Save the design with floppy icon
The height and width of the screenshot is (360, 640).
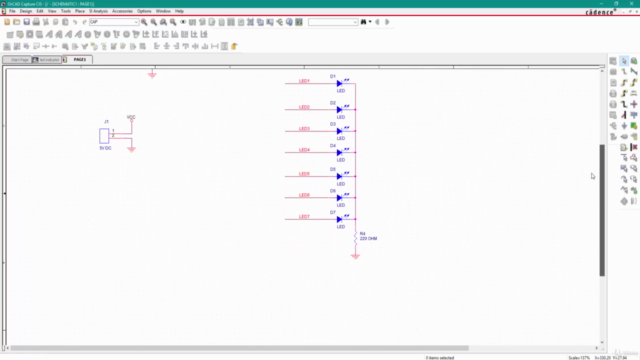pyautogui.click(x=27, y=22)
